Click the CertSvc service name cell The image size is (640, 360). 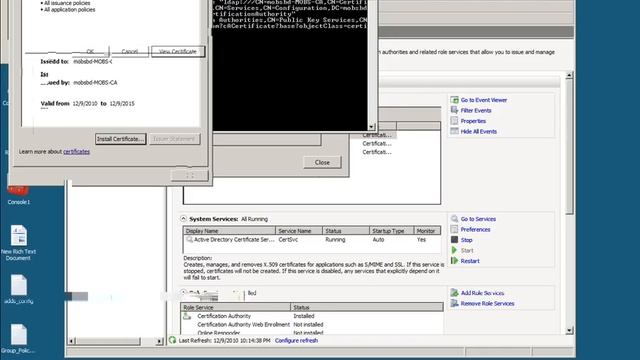tap(288, 240)
